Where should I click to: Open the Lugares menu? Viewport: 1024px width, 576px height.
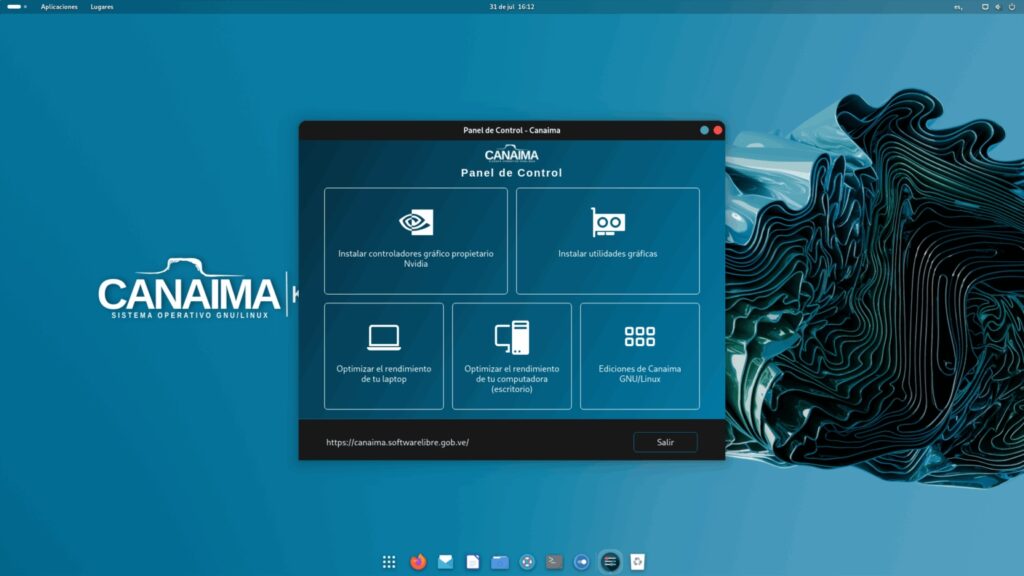click(x=102, y=7)
